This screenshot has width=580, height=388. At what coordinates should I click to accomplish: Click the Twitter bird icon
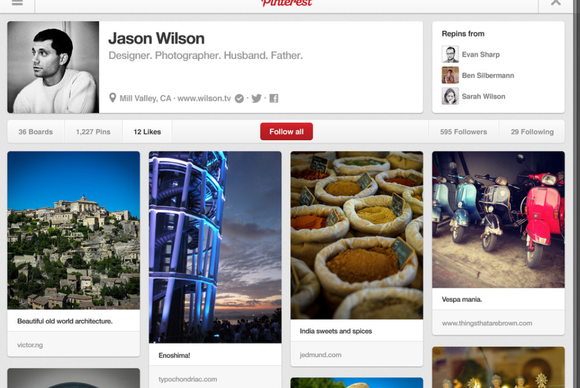click(256, 98)
